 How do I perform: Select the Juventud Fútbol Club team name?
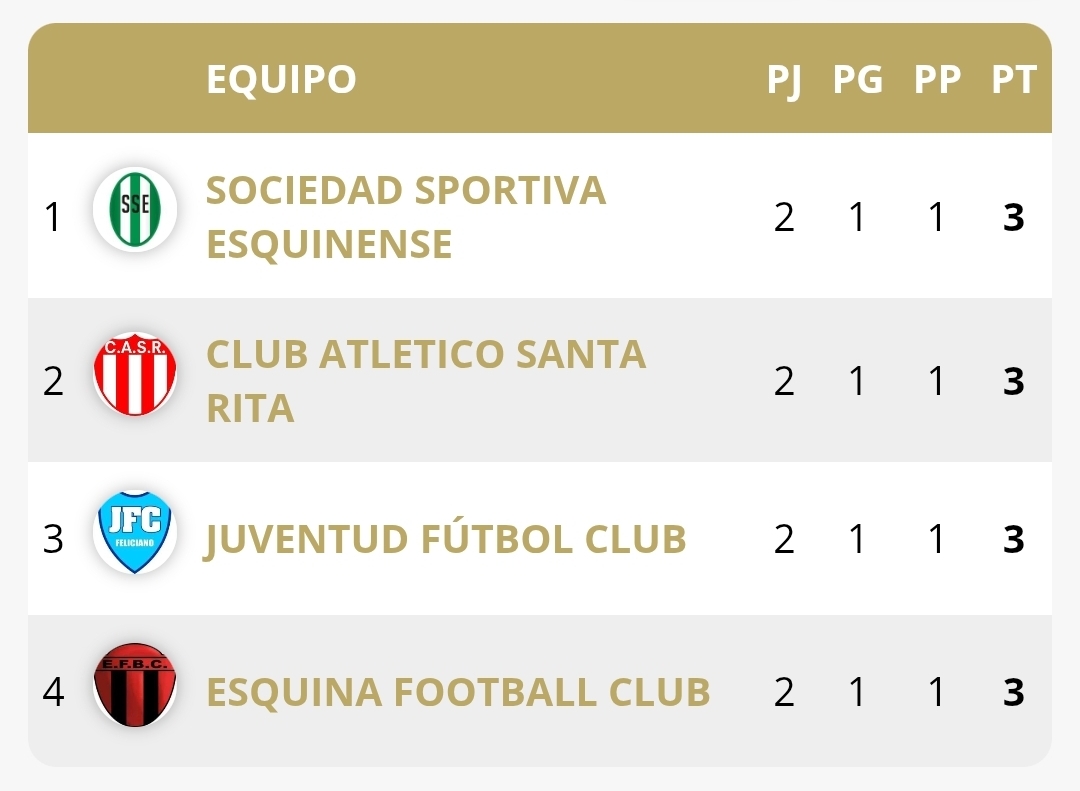pos(446,539)
